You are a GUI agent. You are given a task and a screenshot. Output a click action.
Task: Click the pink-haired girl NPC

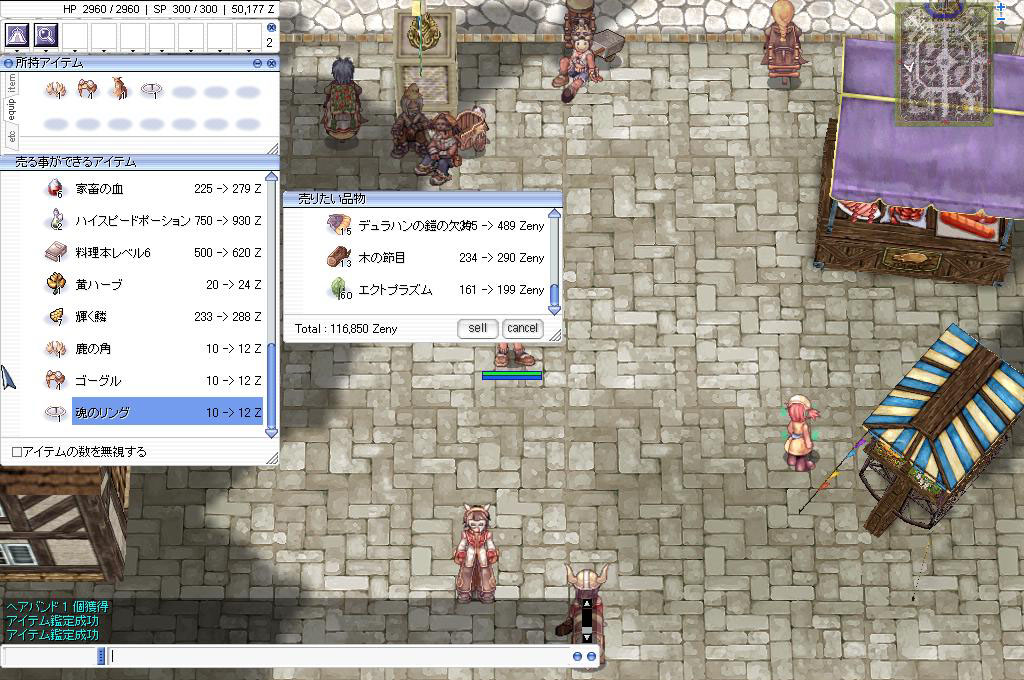[799, 432]
